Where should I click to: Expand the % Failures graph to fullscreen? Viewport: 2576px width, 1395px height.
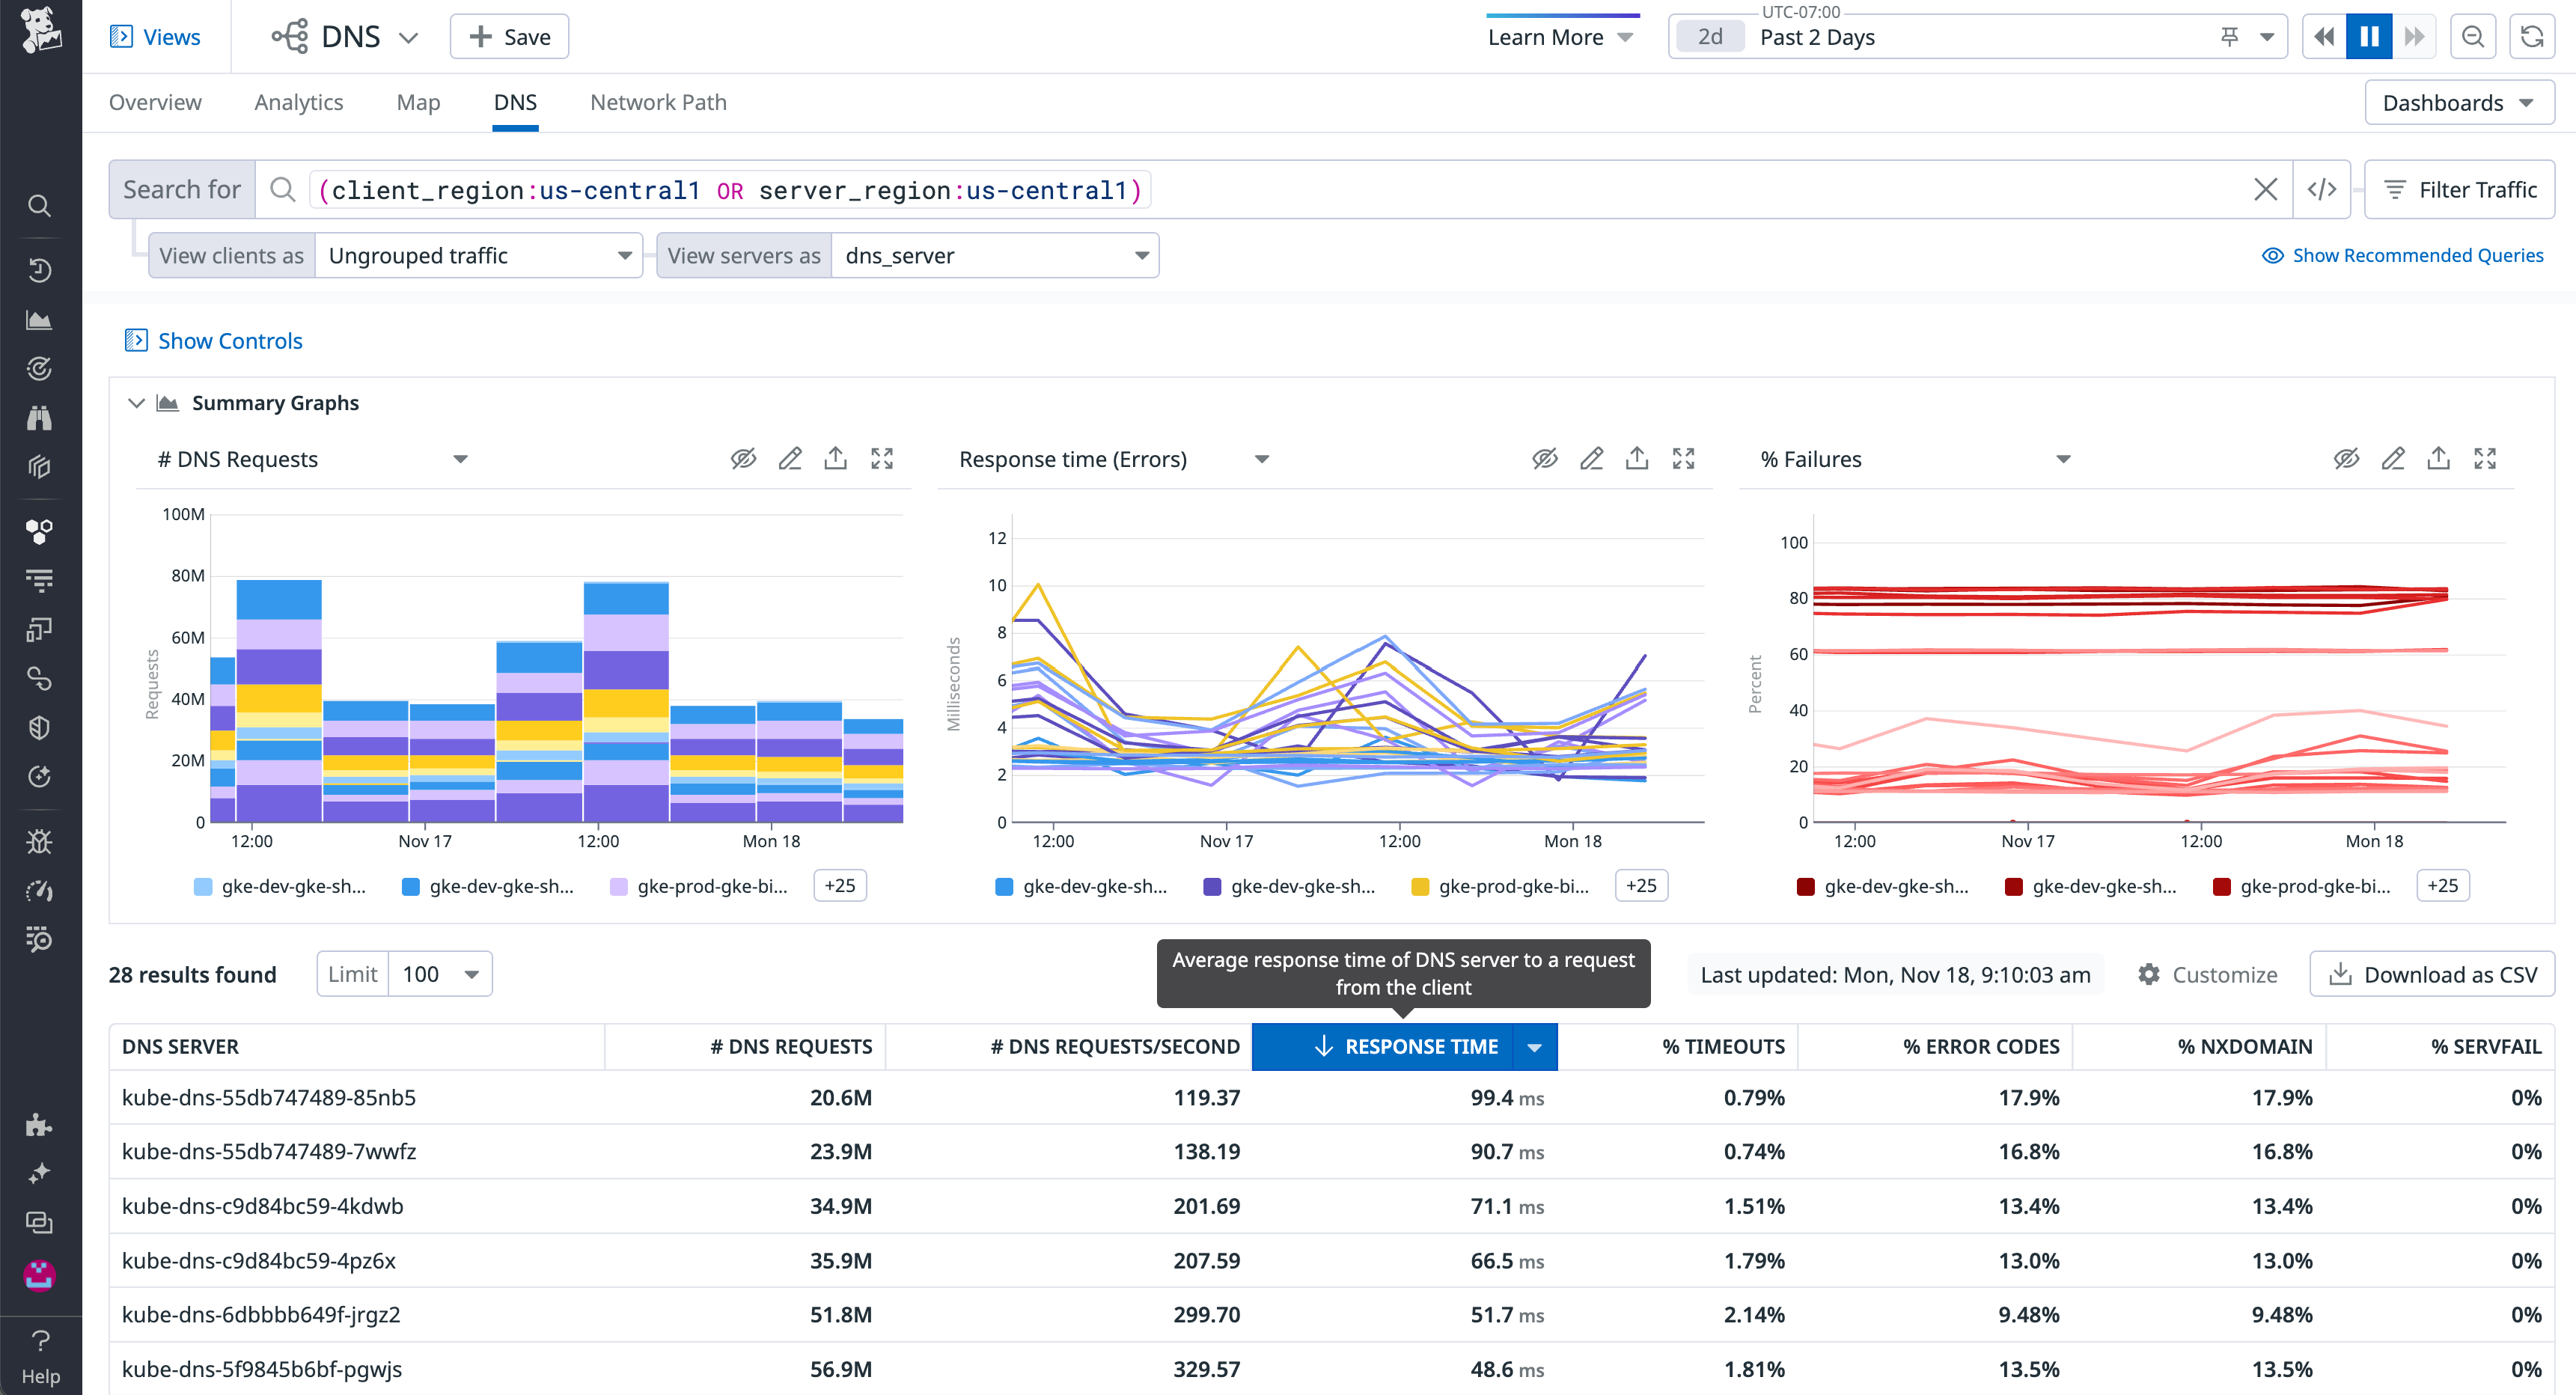[x=2487, y=458]
